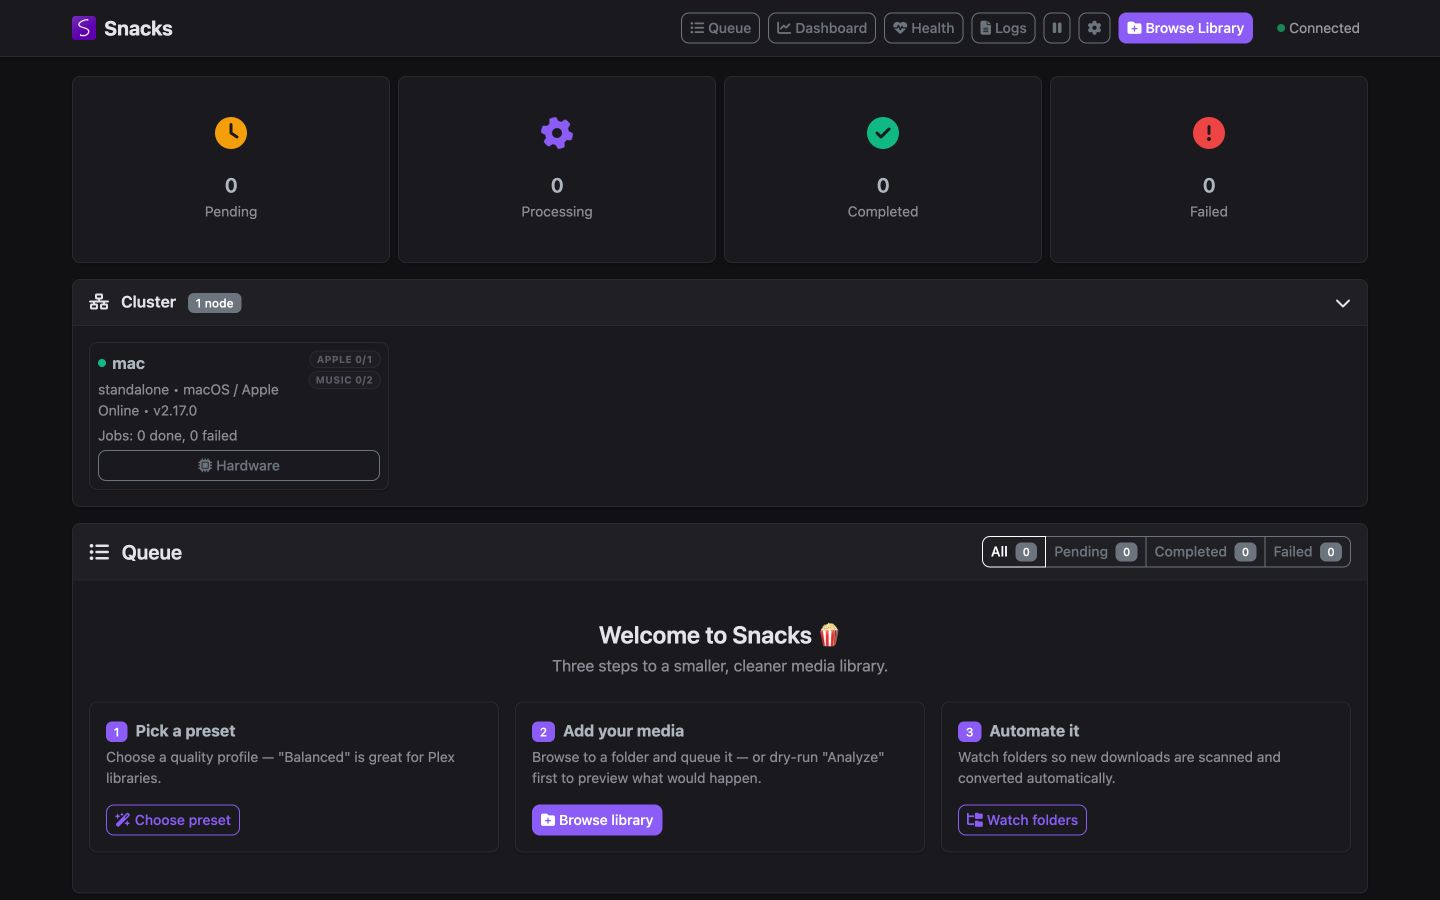This screenshot has height=900, width=1440.
Task: Click the 'Automate it' heading
Action: pyautogui.click(x=1034, y=731)
